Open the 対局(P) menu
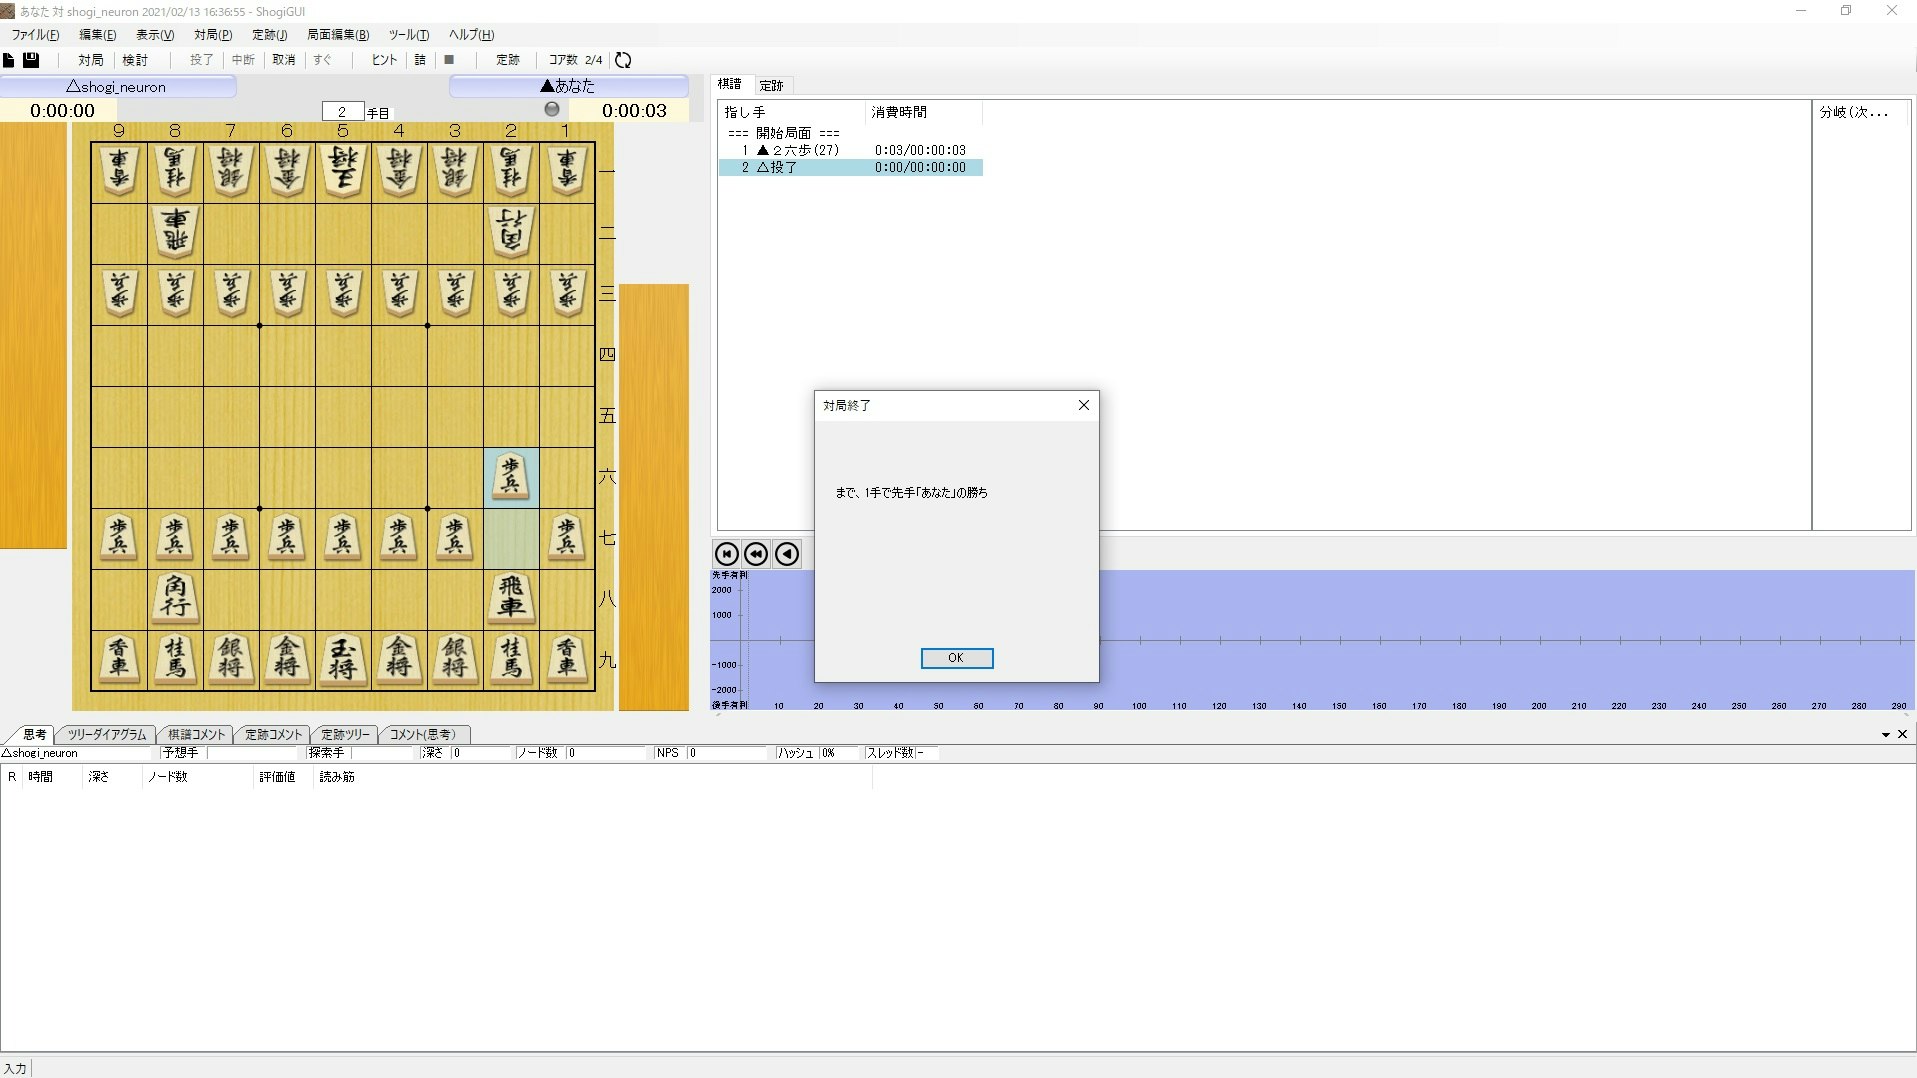This screenshot has width=1917, height=1078. point(213,35)
